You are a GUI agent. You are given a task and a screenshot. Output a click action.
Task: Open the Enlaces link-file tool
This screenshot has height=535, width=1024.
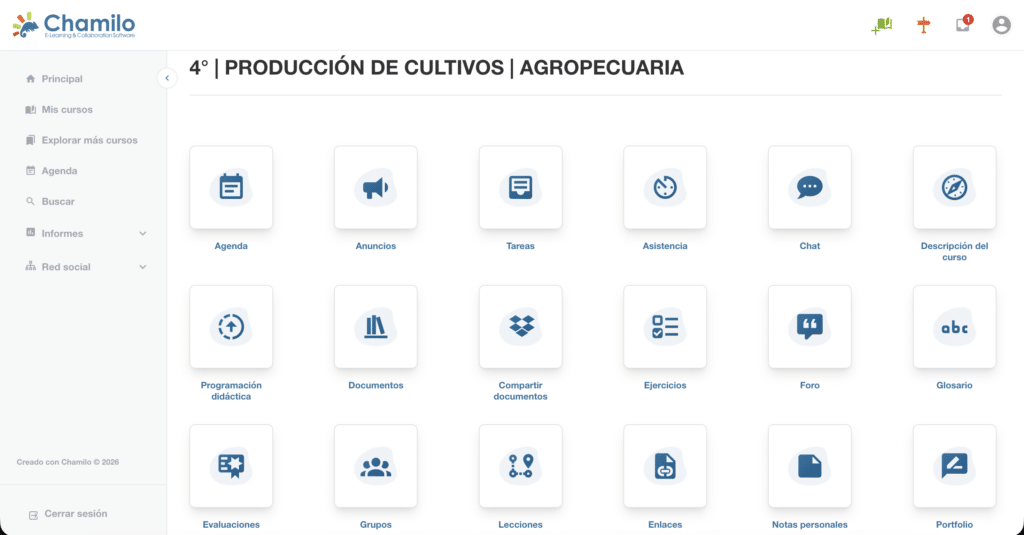(x=665, y=466)
